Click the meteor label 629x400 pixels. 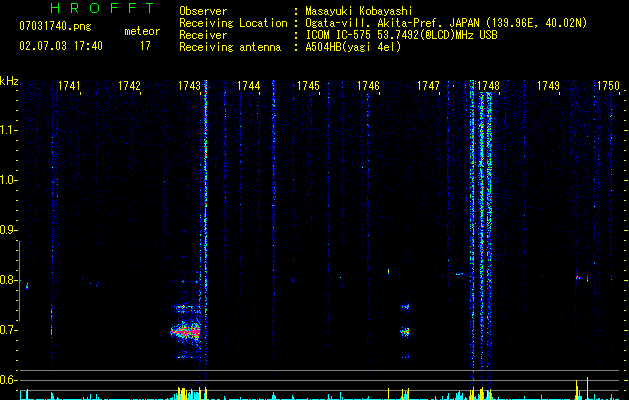(x=142, y=31)
